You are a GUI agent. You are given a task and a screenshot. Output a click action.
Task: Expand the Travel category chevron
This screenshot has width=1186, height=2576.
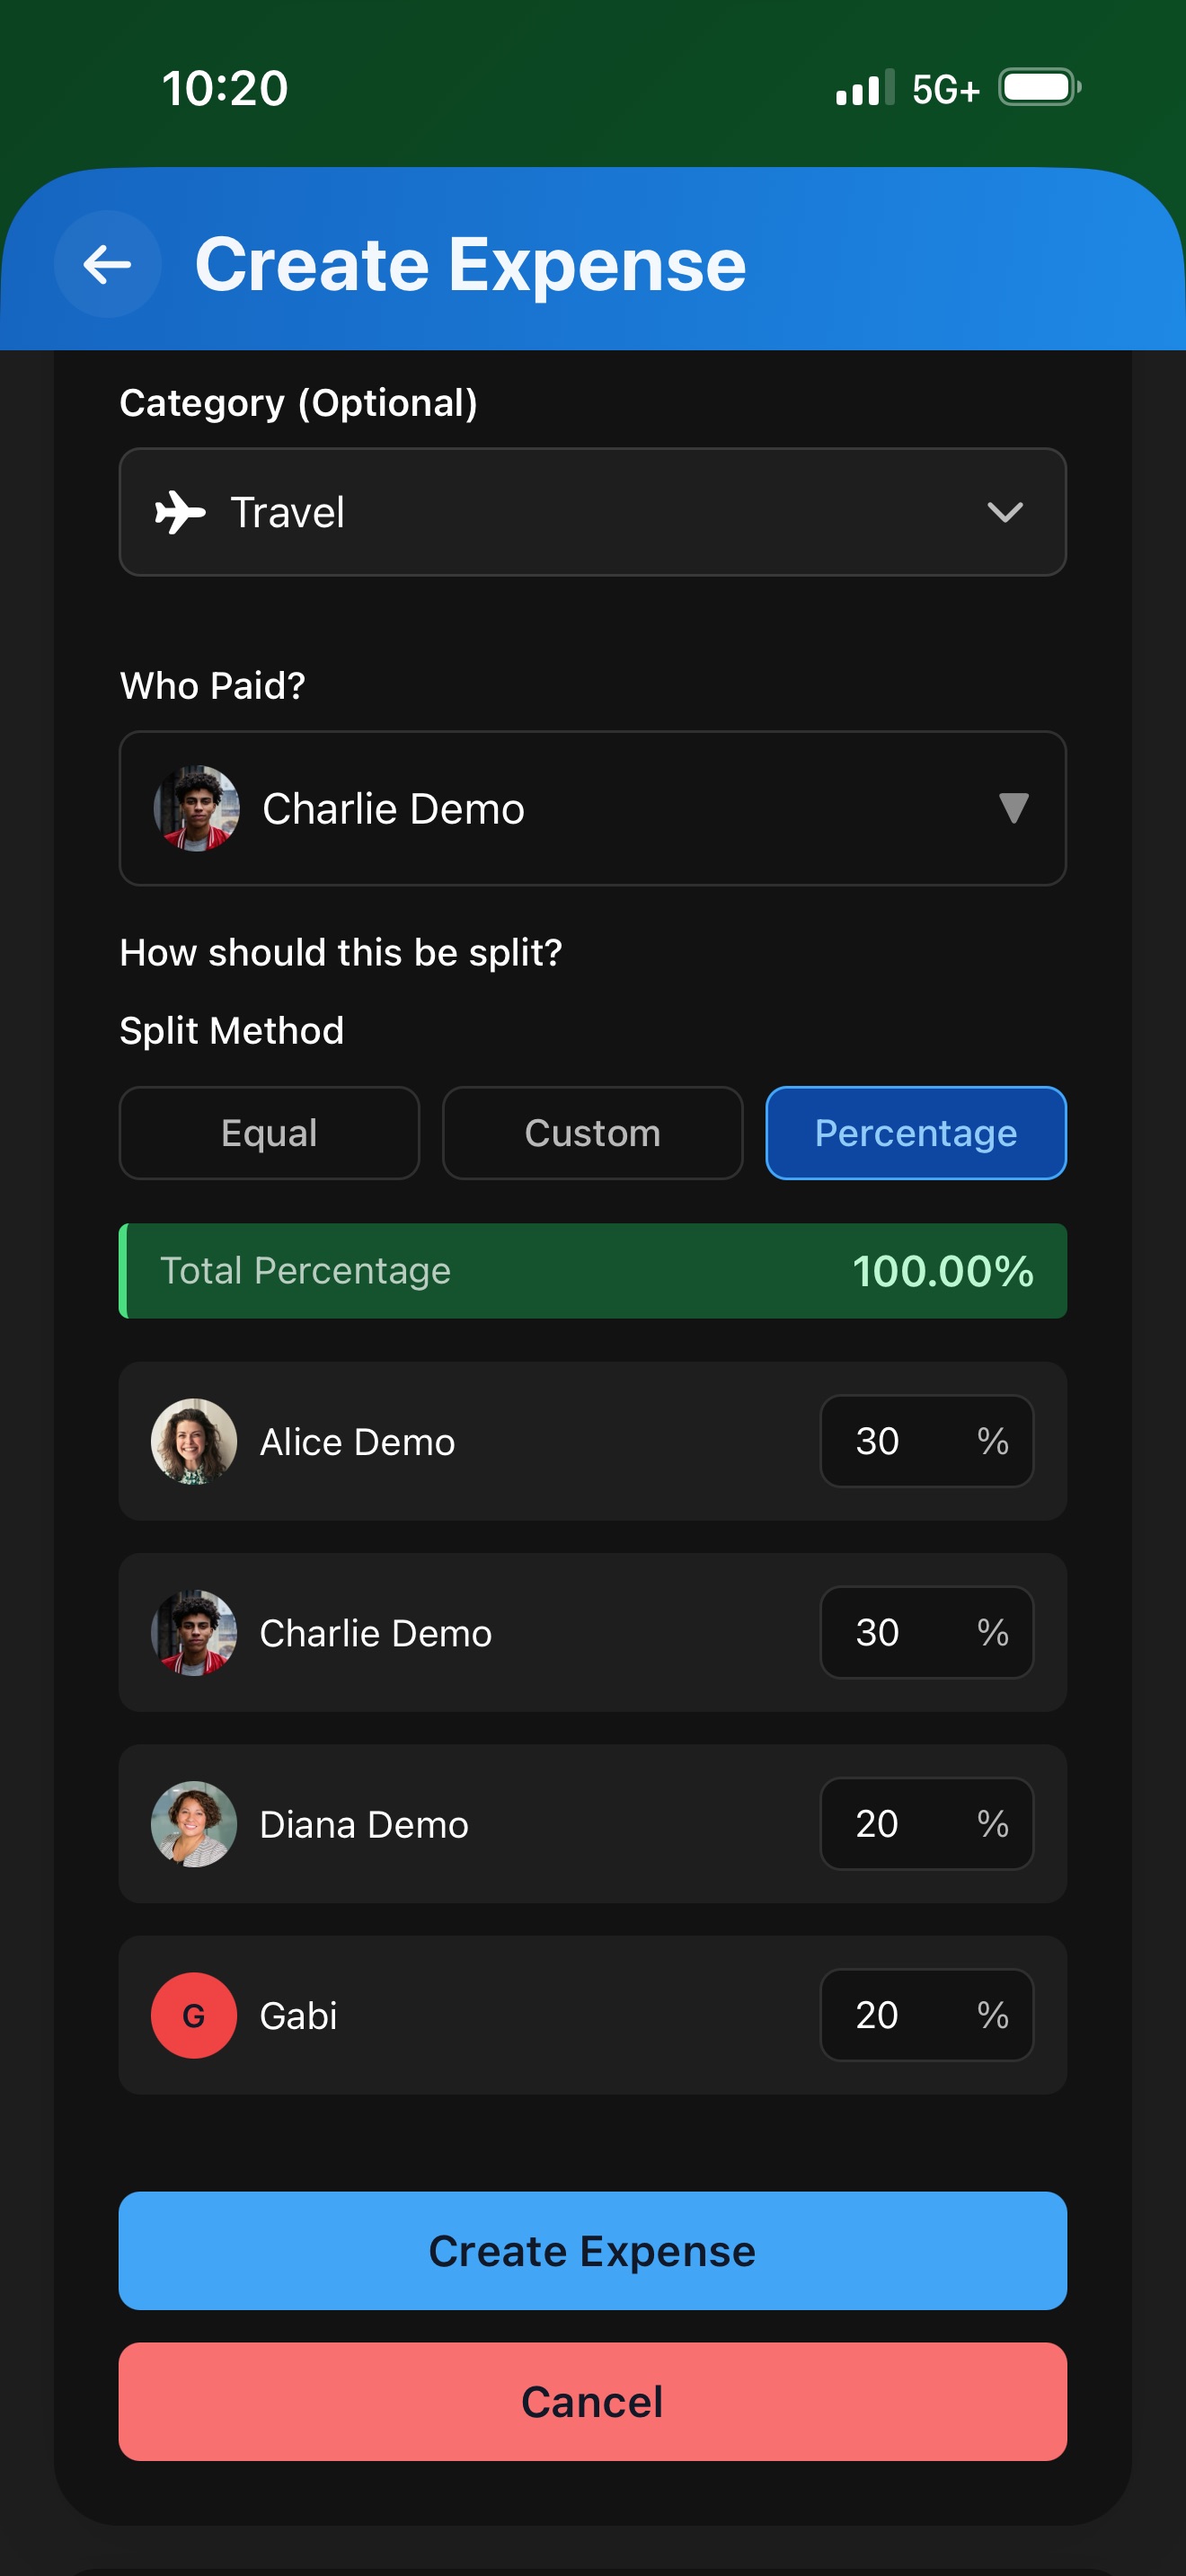click(1004, 512)
